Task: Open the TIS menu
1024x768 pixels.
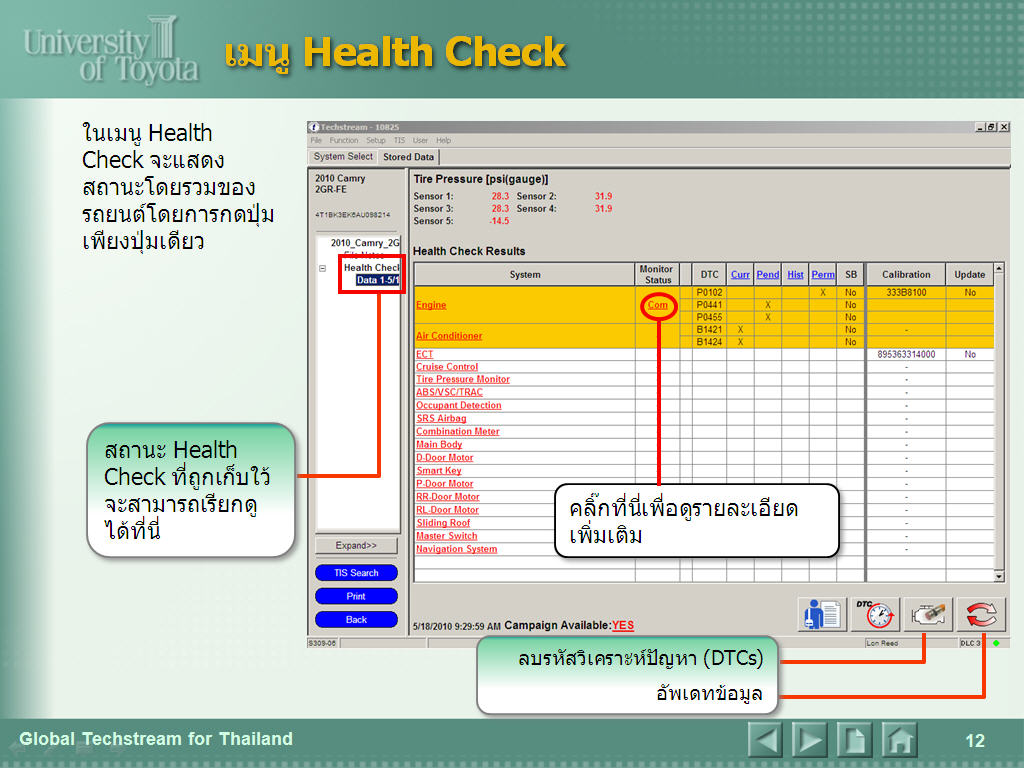Action: coord(399,140)
